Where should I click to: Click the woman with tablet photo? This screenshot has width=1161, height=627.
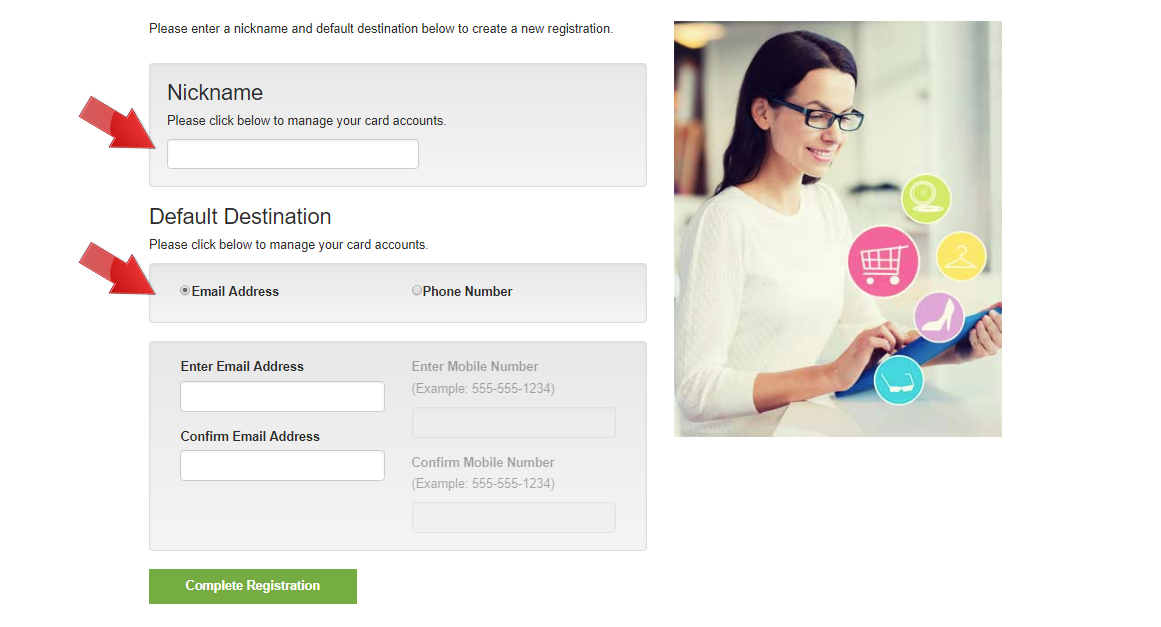[x=837, y=229]
